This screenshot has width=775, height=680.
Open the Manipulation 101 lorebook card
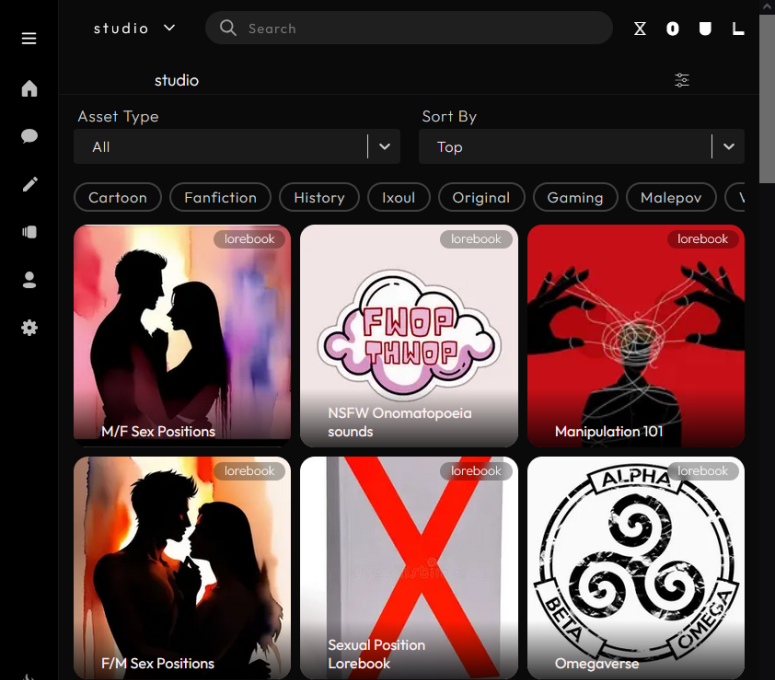(x=636, y=336)
